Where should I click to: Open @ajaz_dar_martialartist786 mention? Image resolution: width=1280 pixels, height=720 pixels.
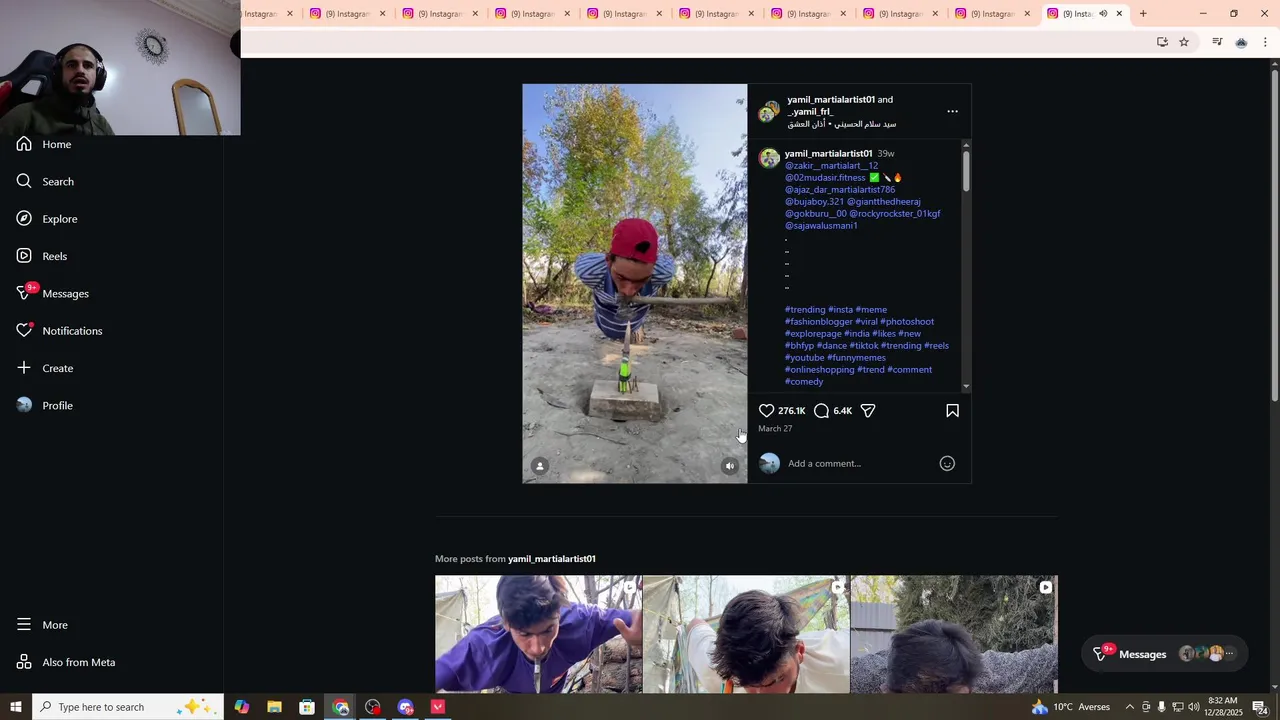[x=840, y=190]
